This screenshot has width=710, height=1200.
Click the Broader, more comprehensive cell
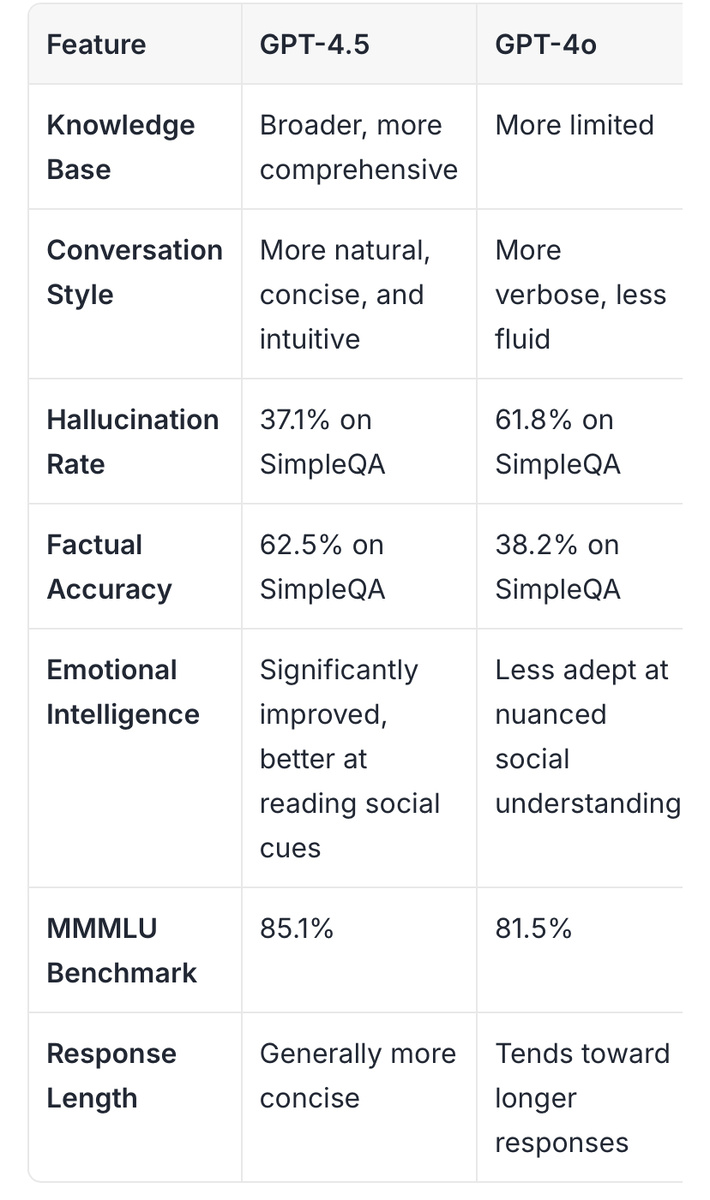(357, 147)
